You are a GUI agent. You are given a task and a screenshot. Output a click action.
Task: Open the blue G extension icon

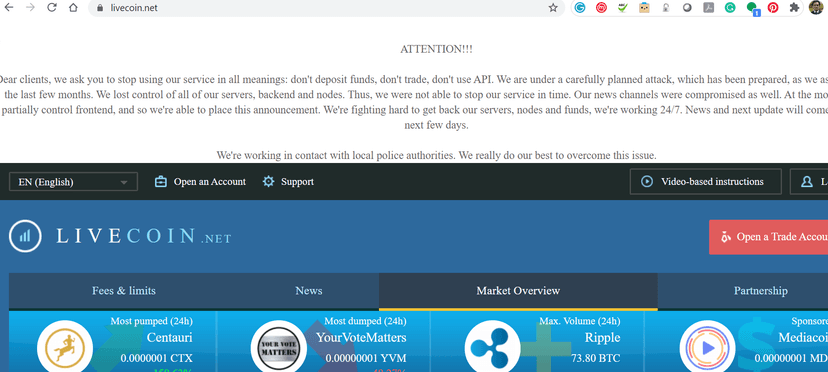[x=580, y=8]
